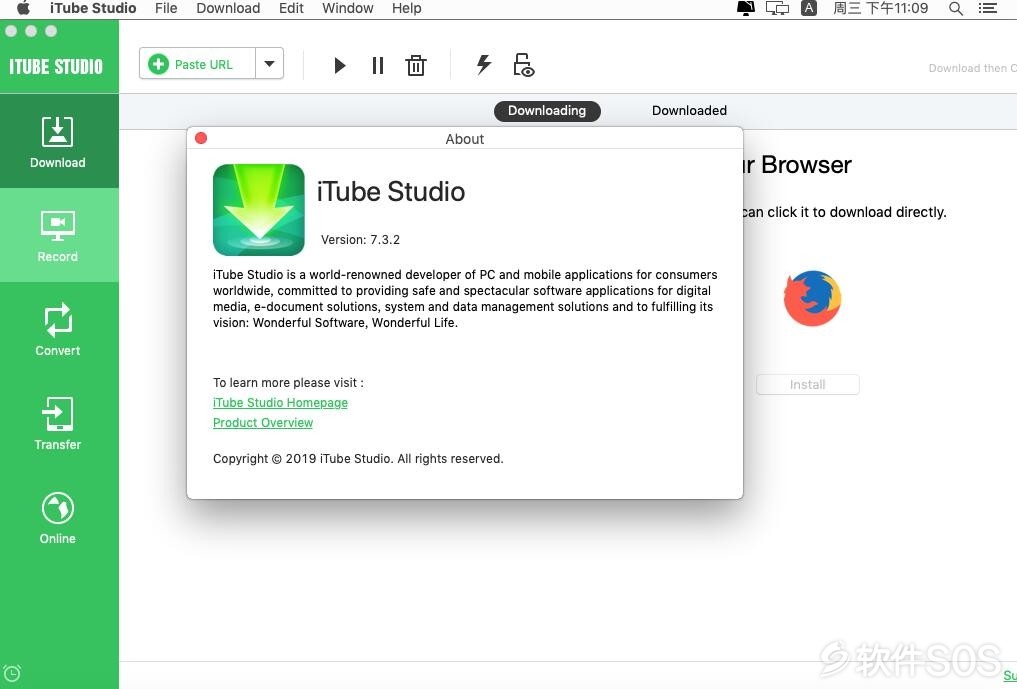Open the iTube Studio application menu
Image resolution: width=1017 pixels, height=689 pixels.
(x=93, y=8)
